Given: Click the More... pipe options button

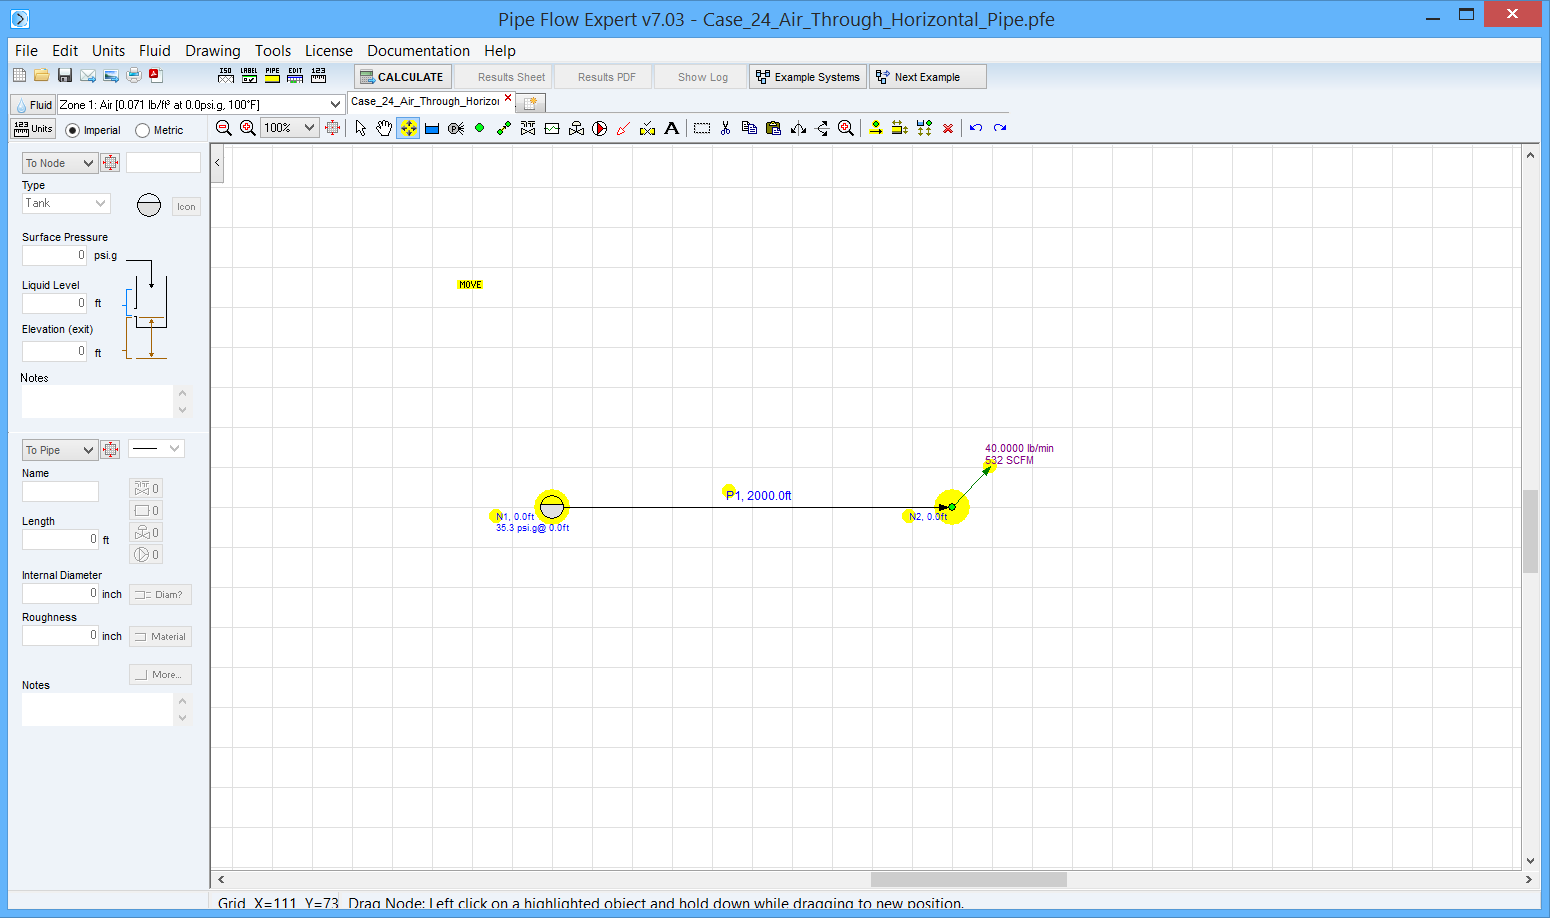Looking at the screenshot, I should tap(160, 675).
